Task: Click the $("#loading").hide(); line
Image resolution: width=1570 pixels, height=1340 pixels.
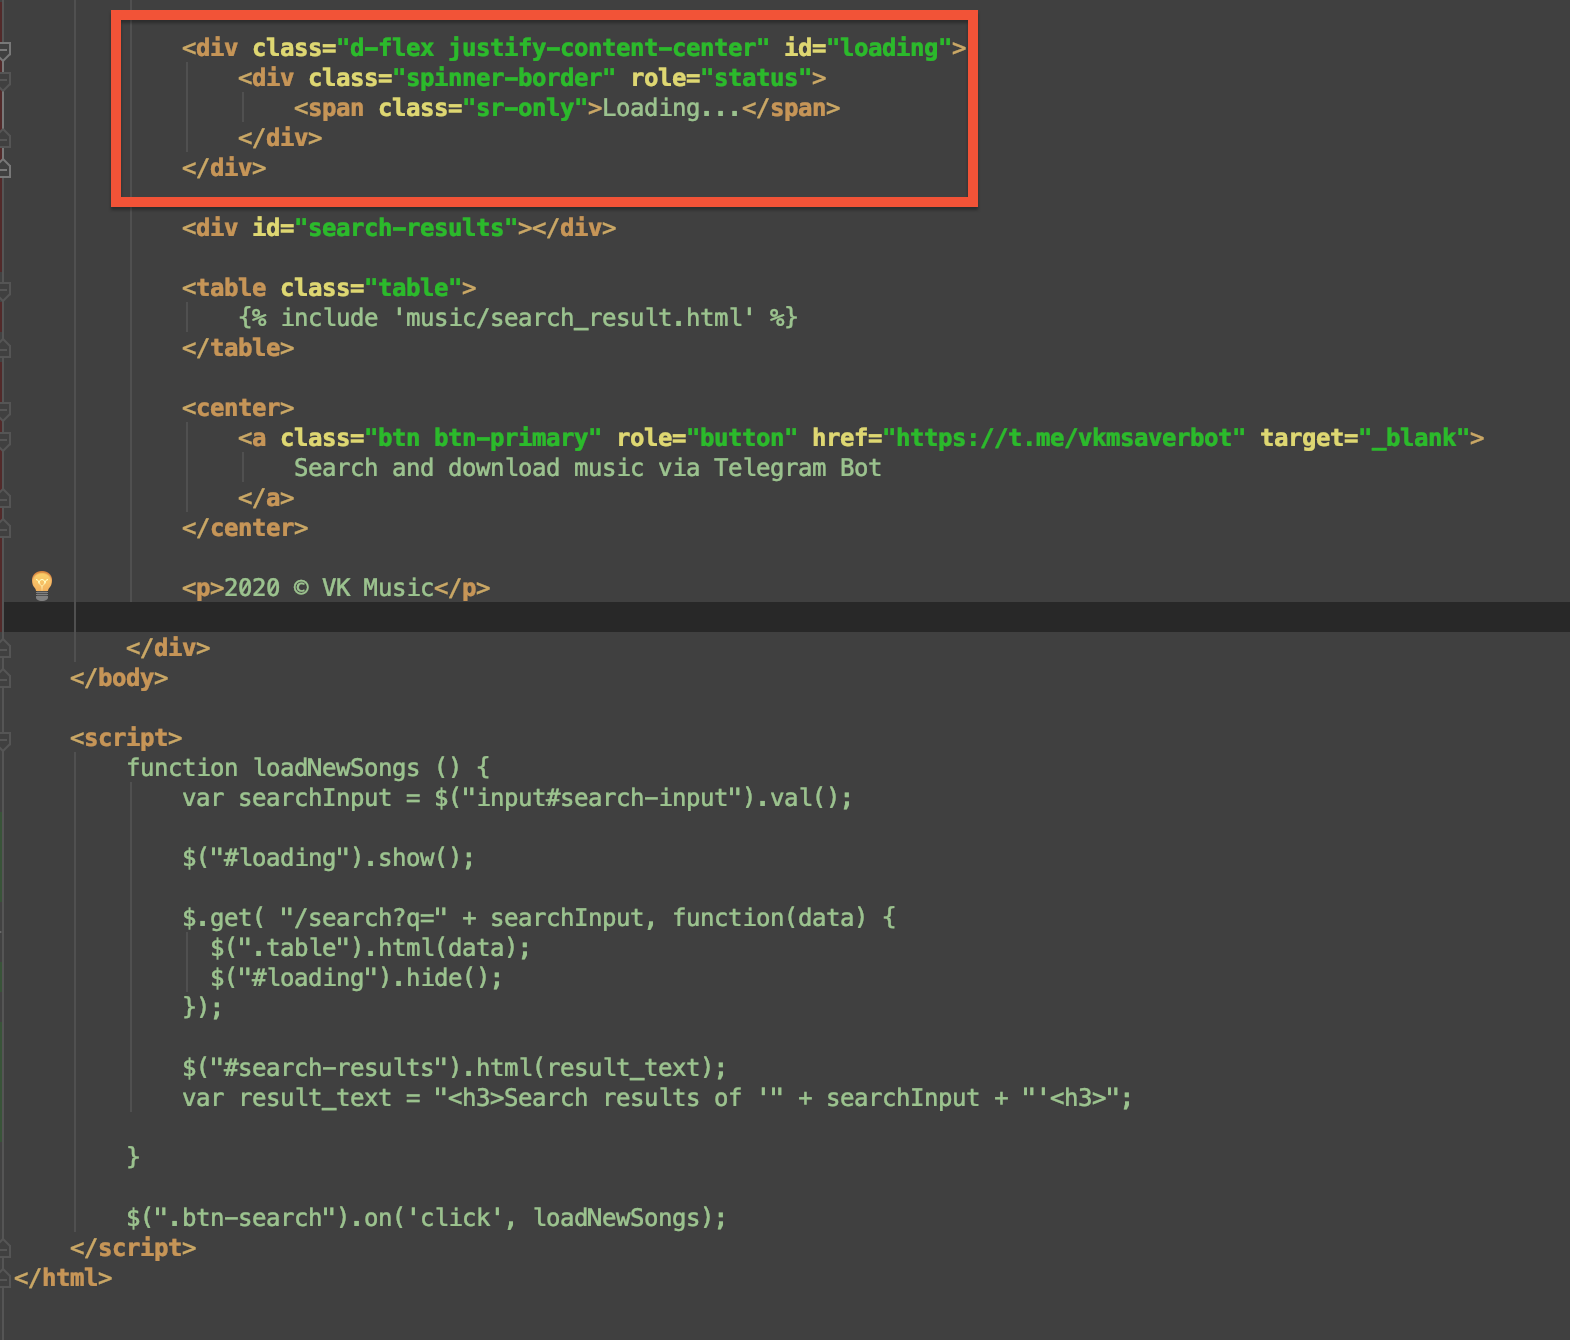Action: click(357, 978)
